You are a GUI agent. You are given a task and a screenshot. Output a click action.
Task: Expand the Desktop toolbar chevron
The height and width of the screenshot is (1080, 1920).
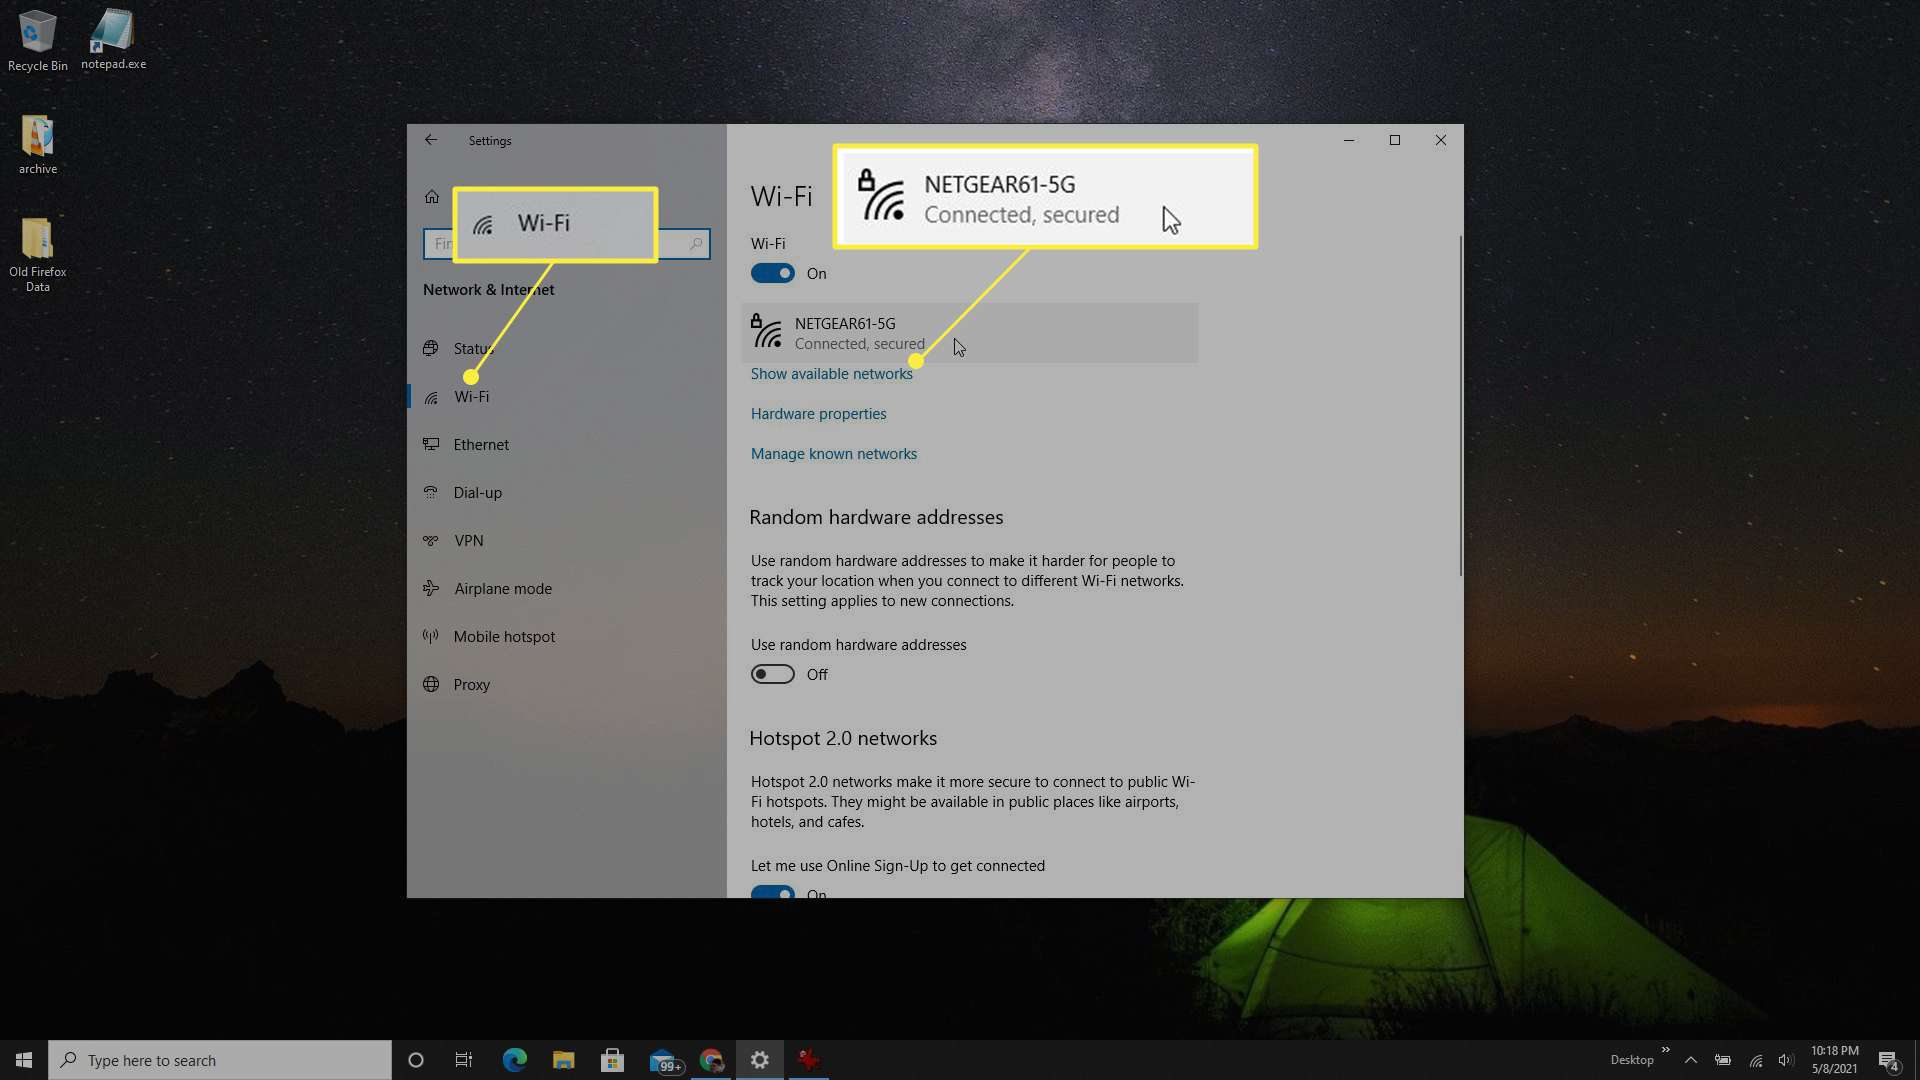[x=1666, y=1050]
